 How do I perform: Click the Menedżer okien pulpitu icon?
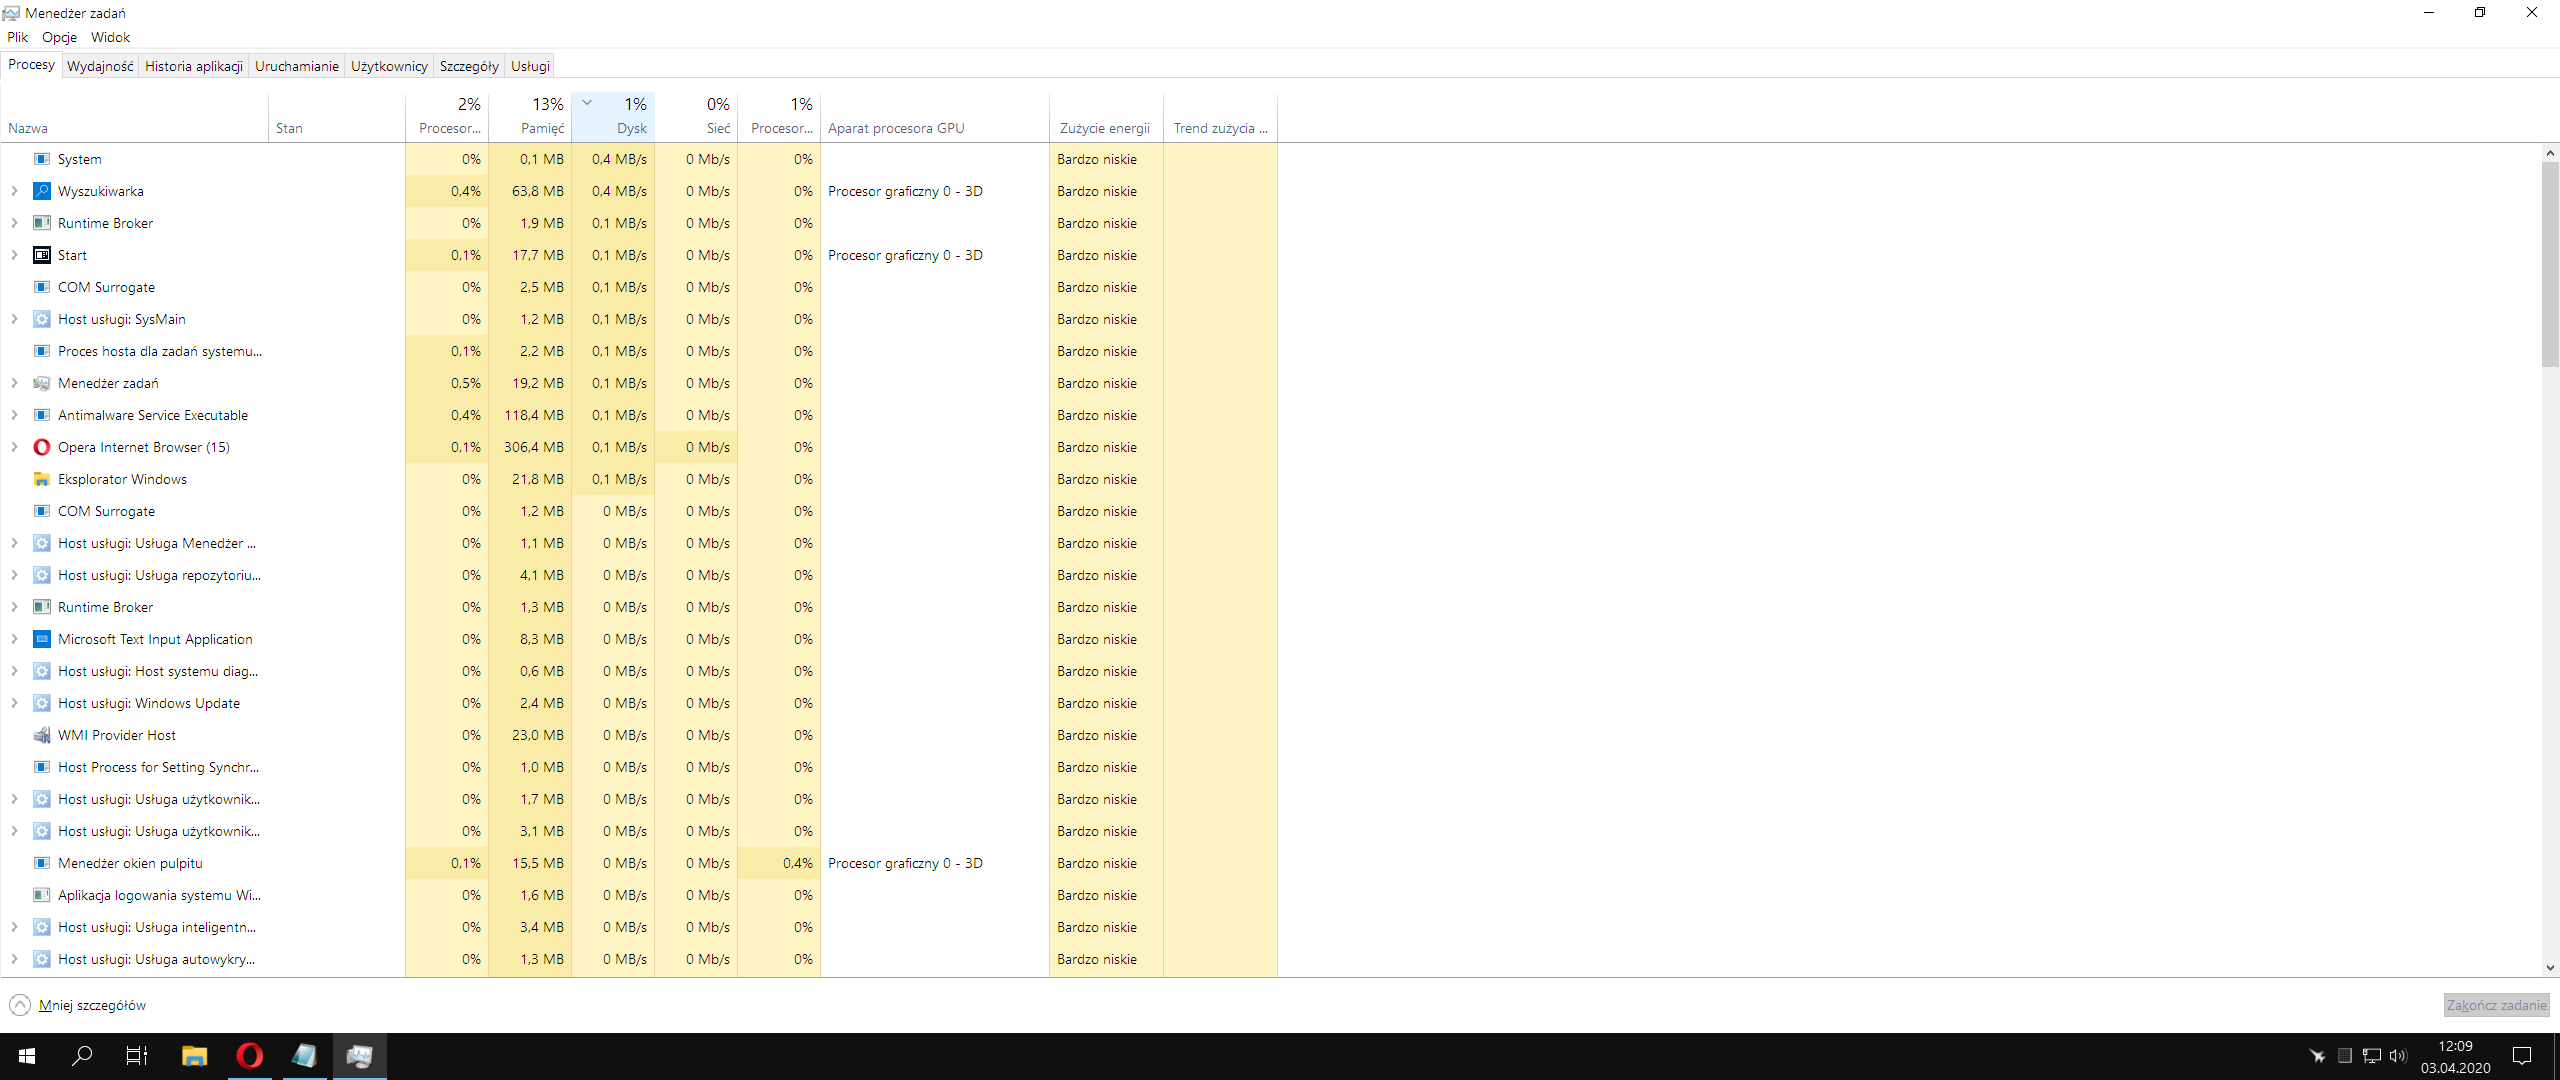coord(42,863)
